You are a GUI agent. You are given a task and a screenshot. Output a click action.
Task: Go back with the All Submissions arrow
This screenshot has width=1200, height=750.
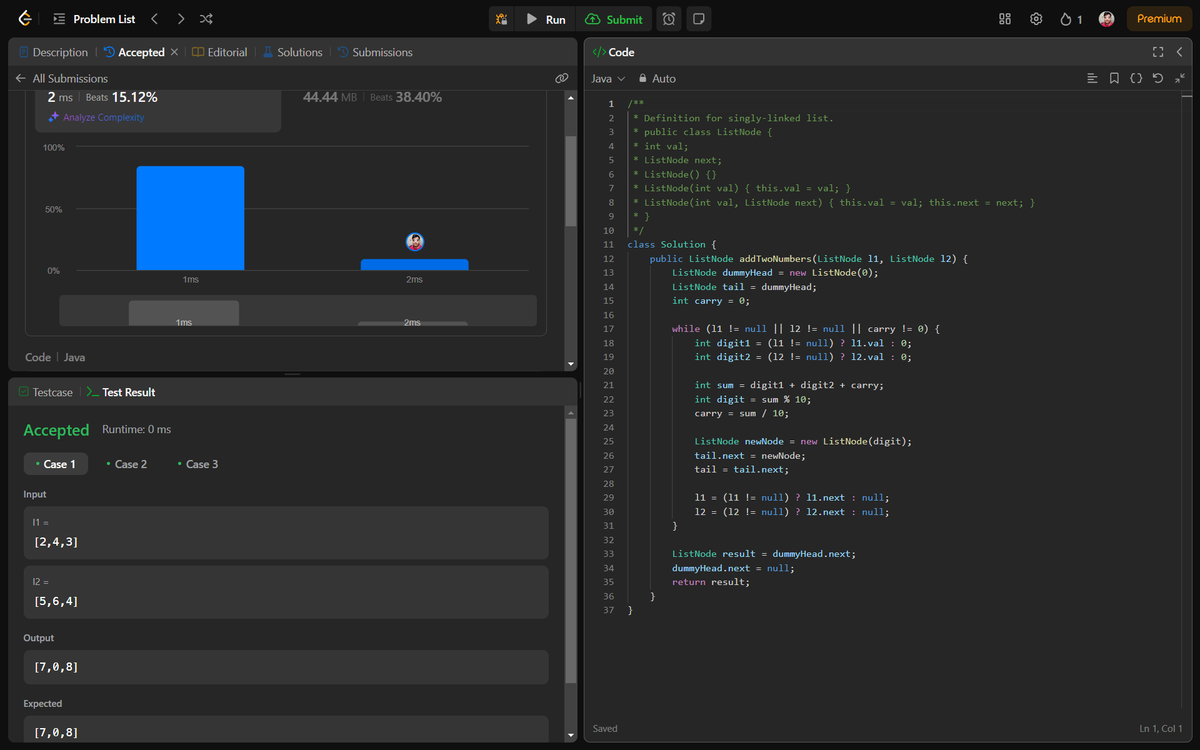coord(20,78)
